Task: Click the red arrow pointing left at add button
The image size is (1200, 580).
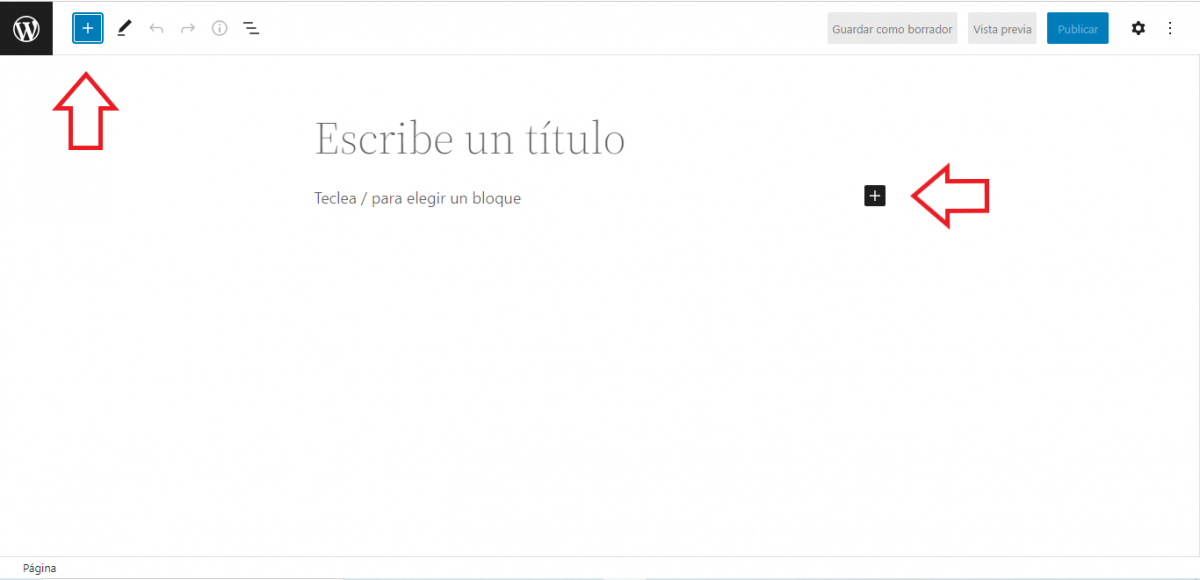Action: click(950, 196)
